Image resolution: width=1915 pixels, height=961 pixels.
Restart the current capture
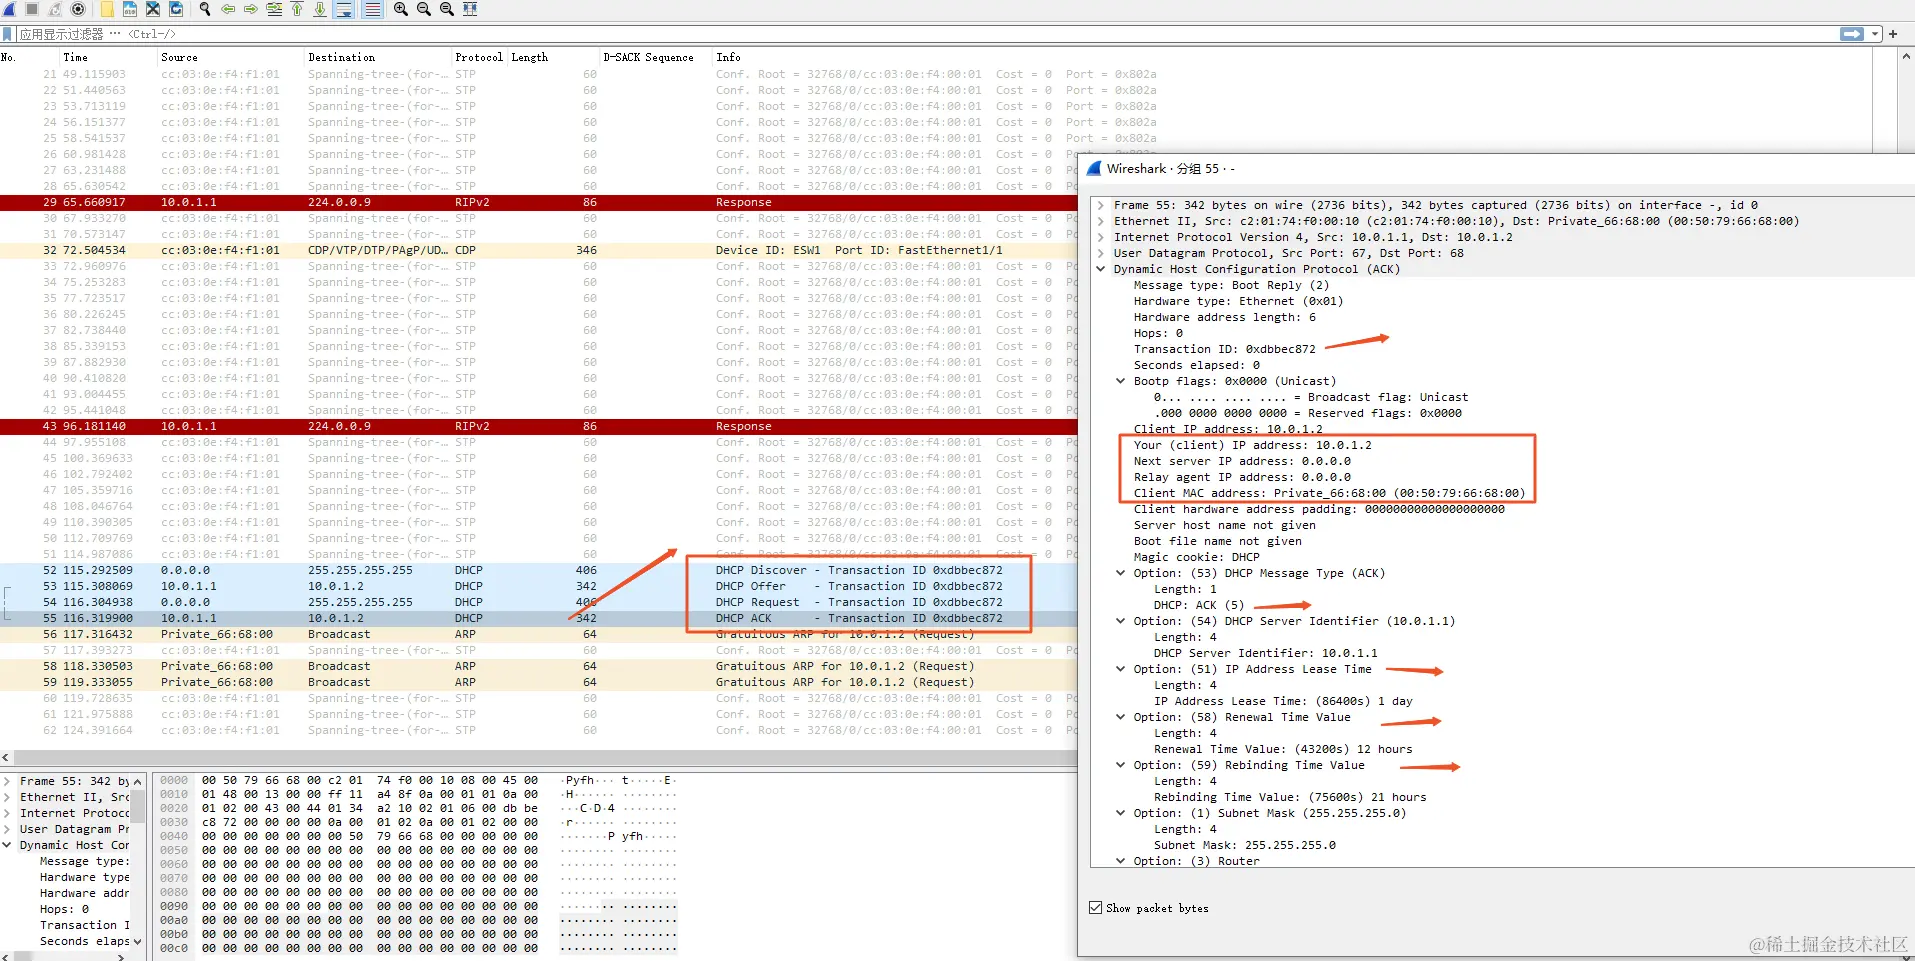(55, 9)
